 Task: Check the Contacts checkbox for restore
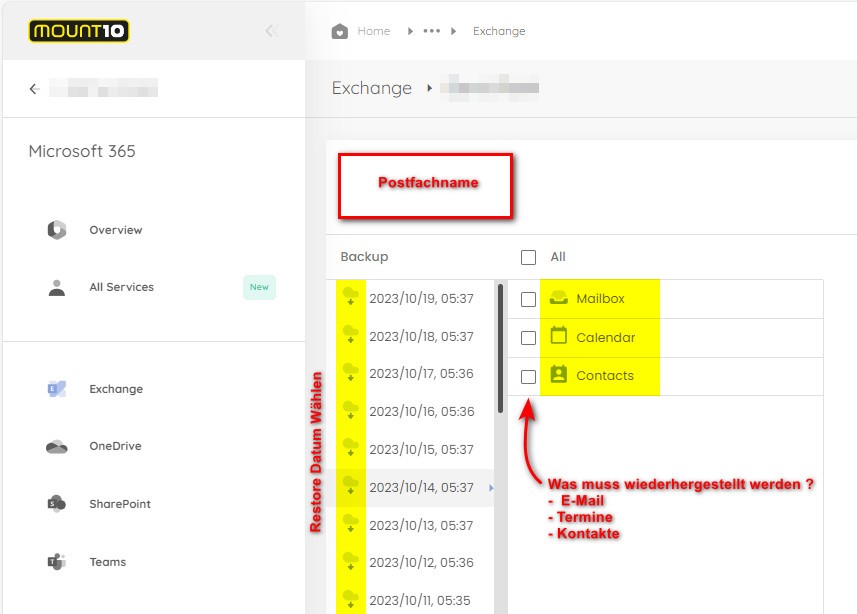527,376
